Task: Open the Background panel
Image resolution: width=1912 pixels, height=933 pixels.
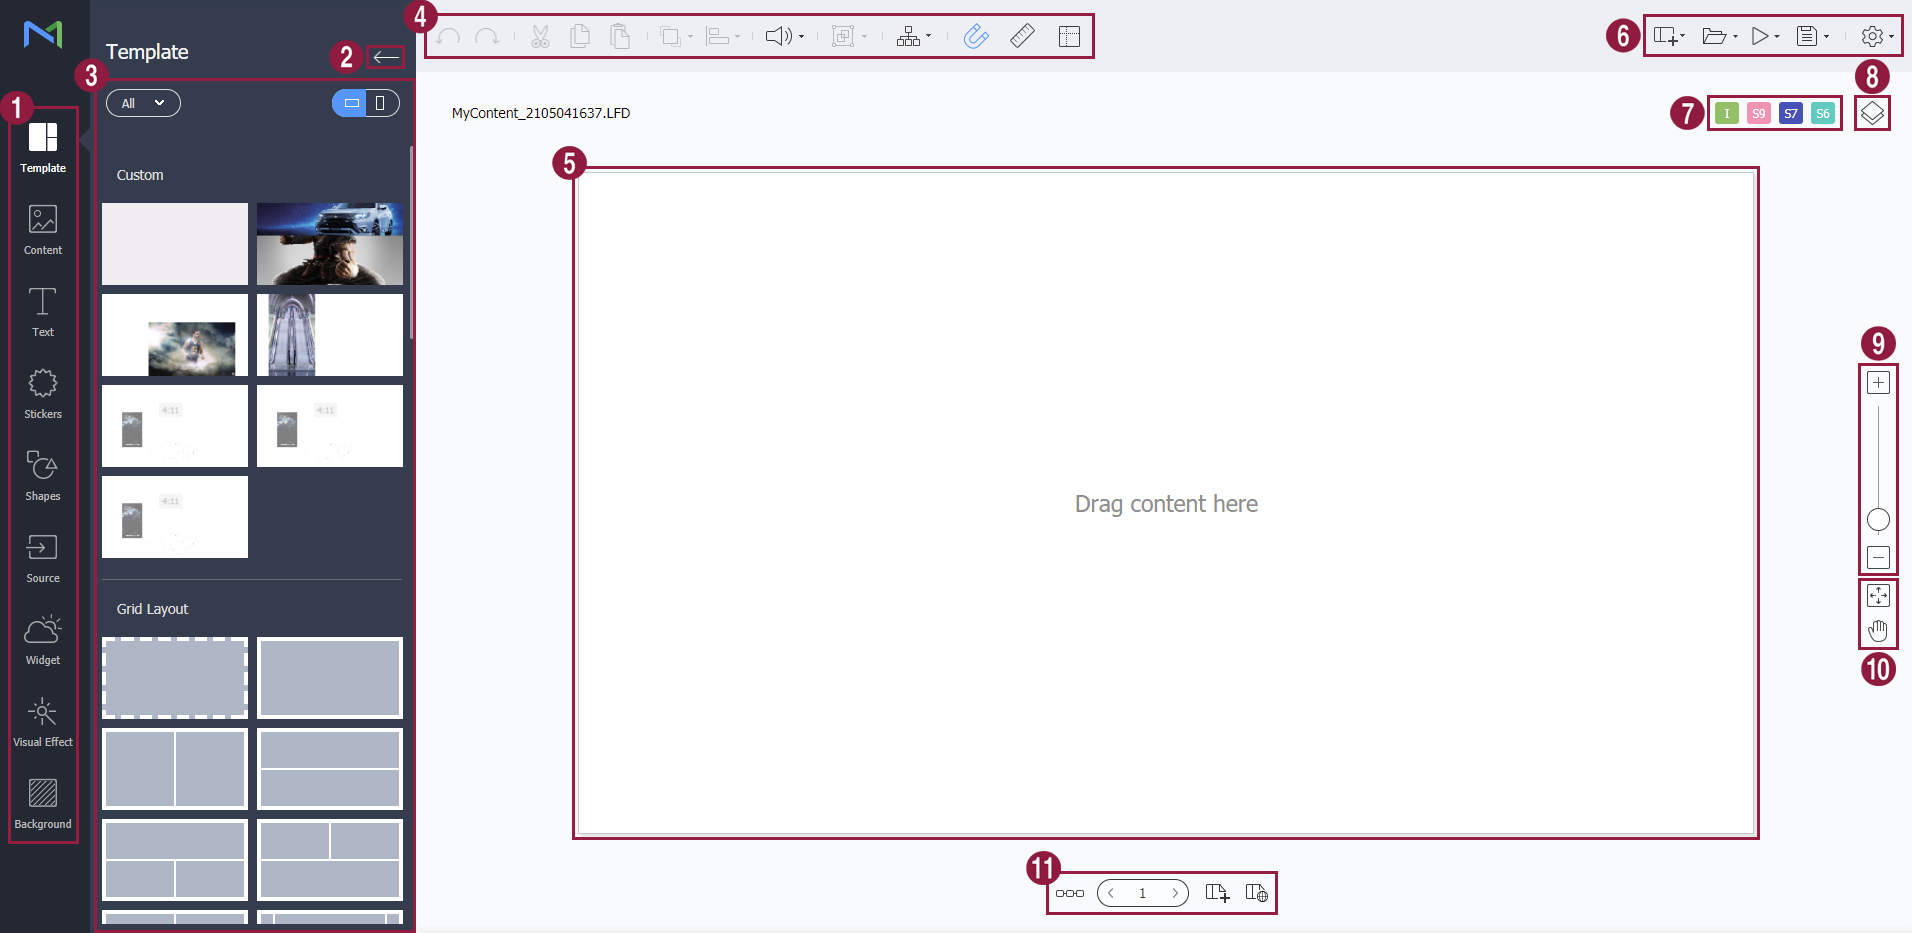Action: 43,804
